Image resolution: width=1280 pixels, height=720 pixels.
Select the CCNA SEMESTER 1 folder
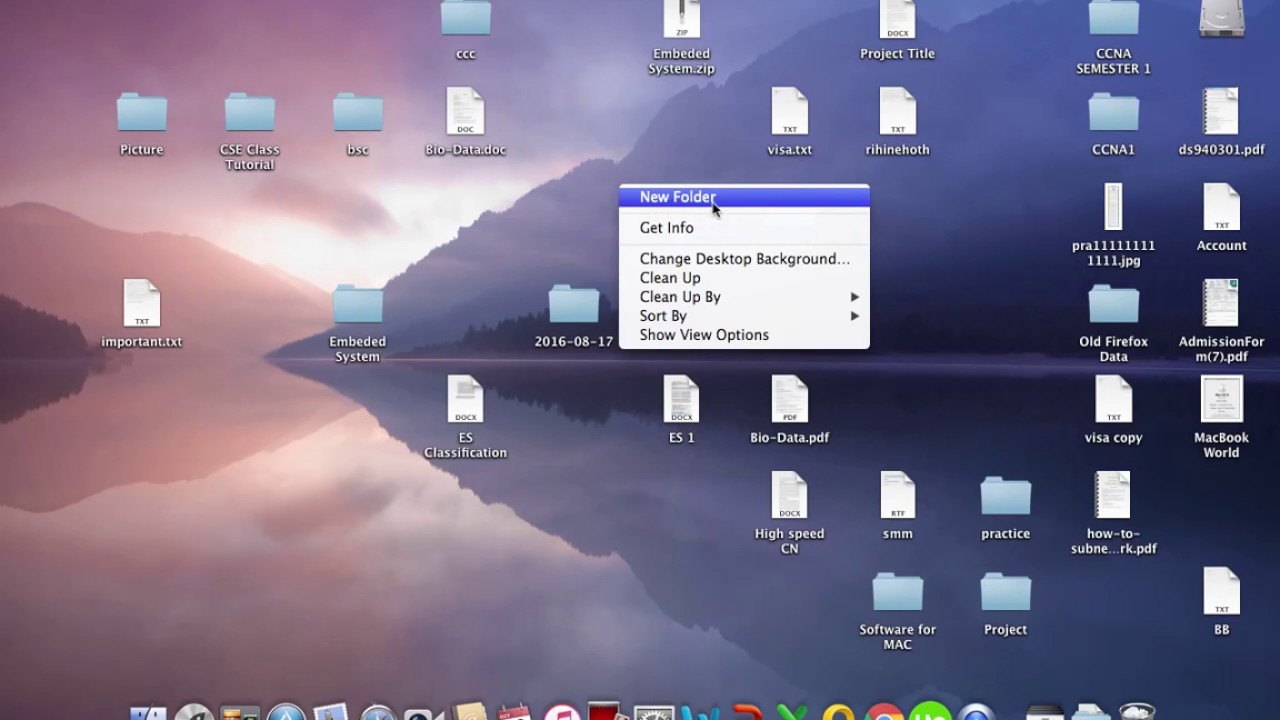point(1114,18)
